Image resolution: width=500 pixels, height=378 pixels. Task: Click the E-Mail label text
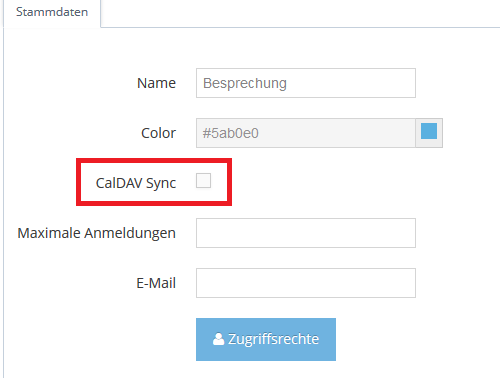click(x=156, y=283)
